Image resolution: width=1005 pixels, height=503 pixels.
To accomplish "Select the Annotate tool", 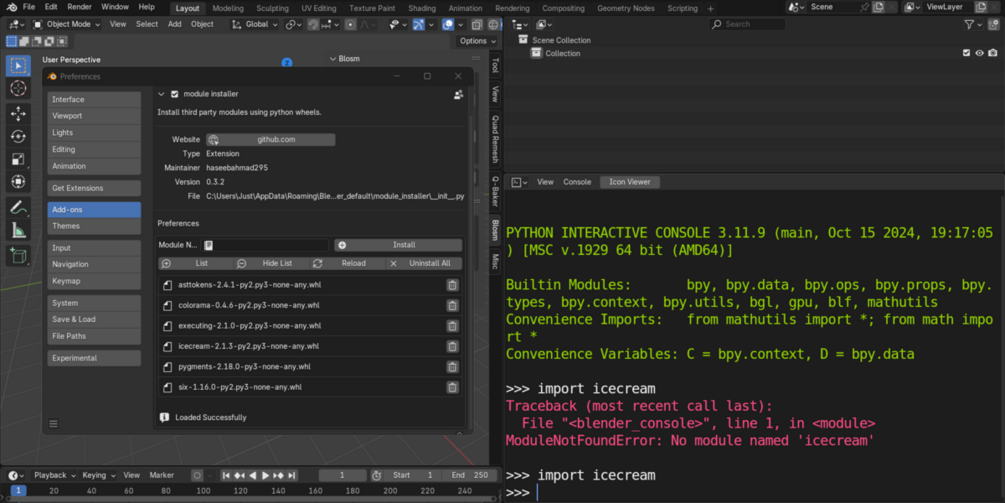I will [18, 208].
